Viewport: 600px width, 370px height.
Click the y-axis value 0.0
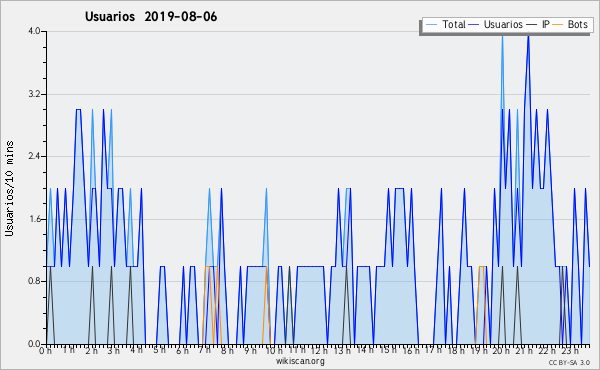[34, 344]
